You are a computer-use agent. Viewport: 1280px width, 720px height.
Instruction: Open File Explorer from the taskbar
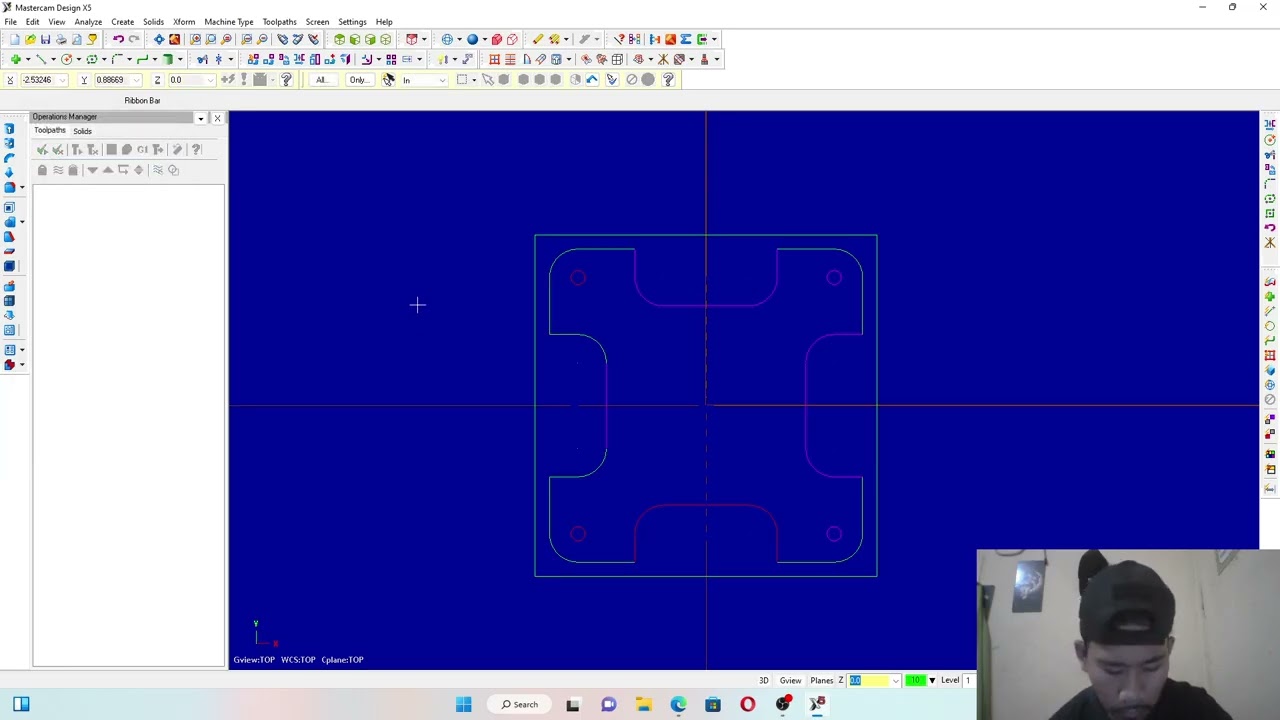click(x=643, y=705)
